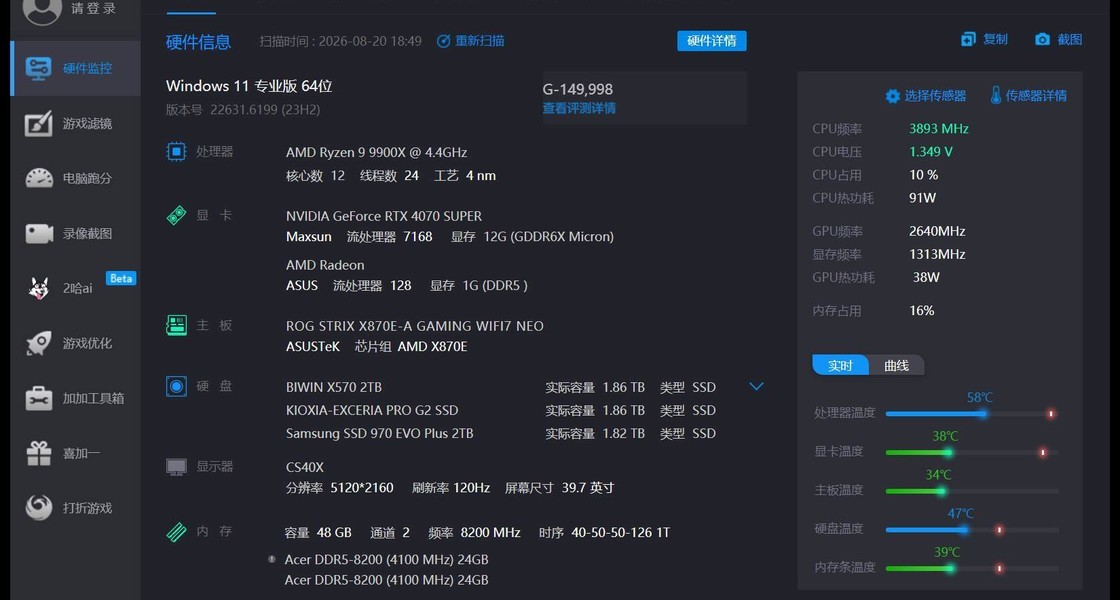Open hardware monitoring sidebar icon
The height and width of the screenshot is (600, 1120).
[39, 68]
